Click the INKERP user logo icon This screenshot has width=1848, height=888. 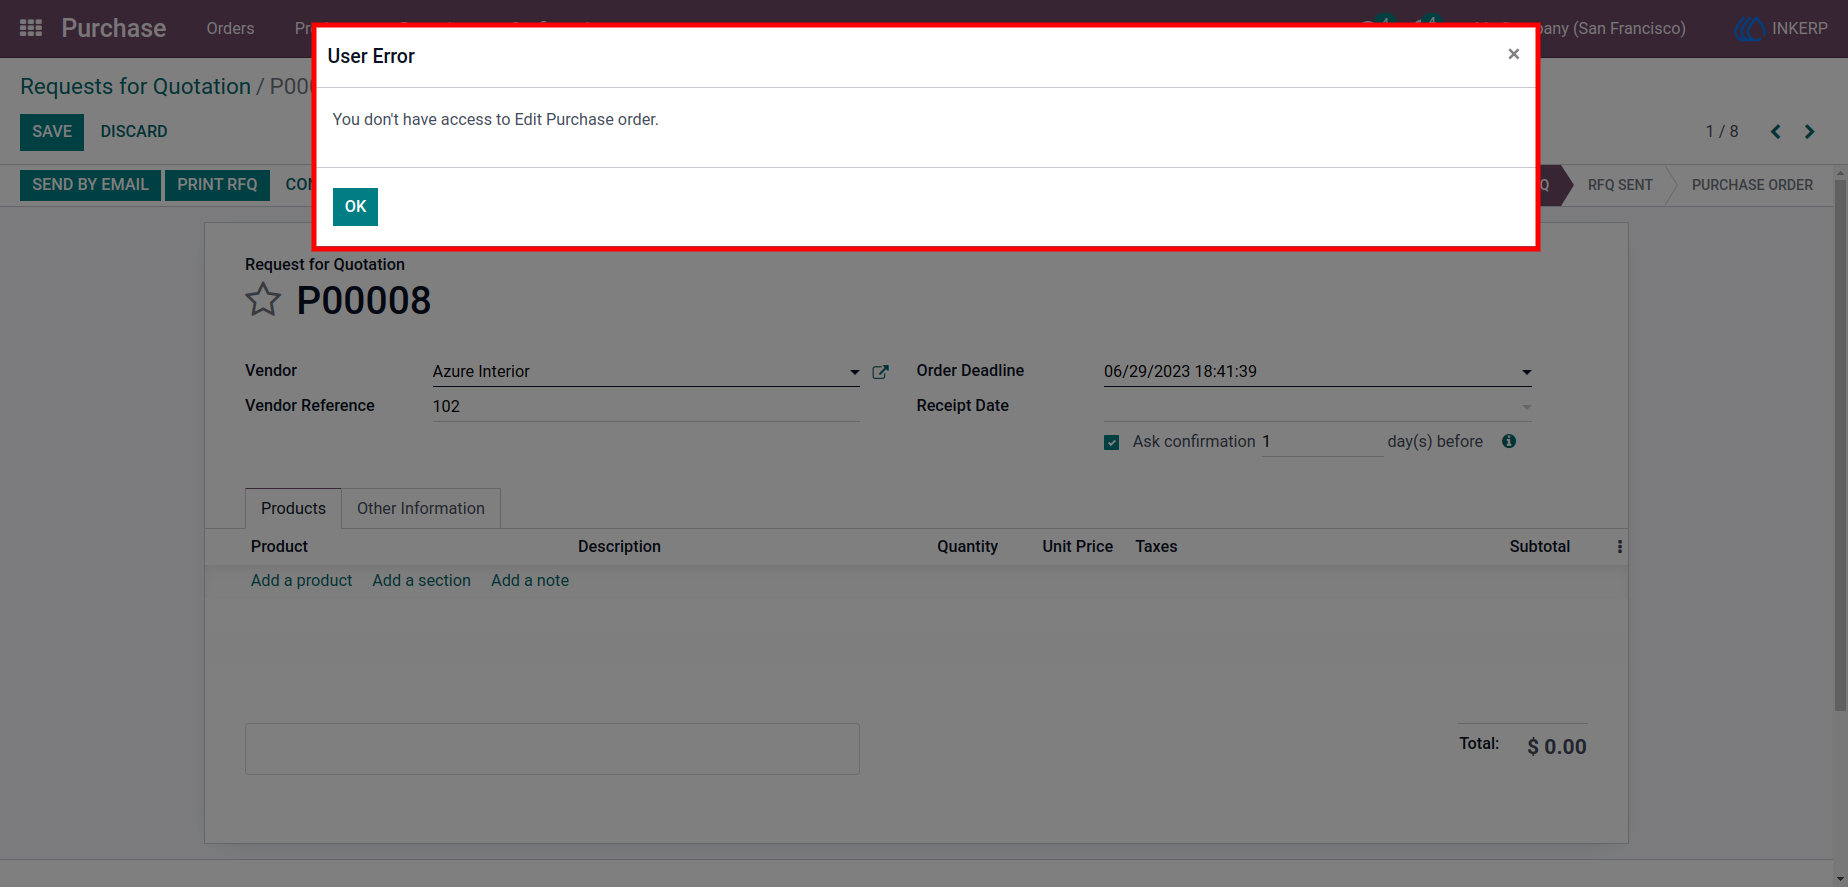(x=1750, y=28)
